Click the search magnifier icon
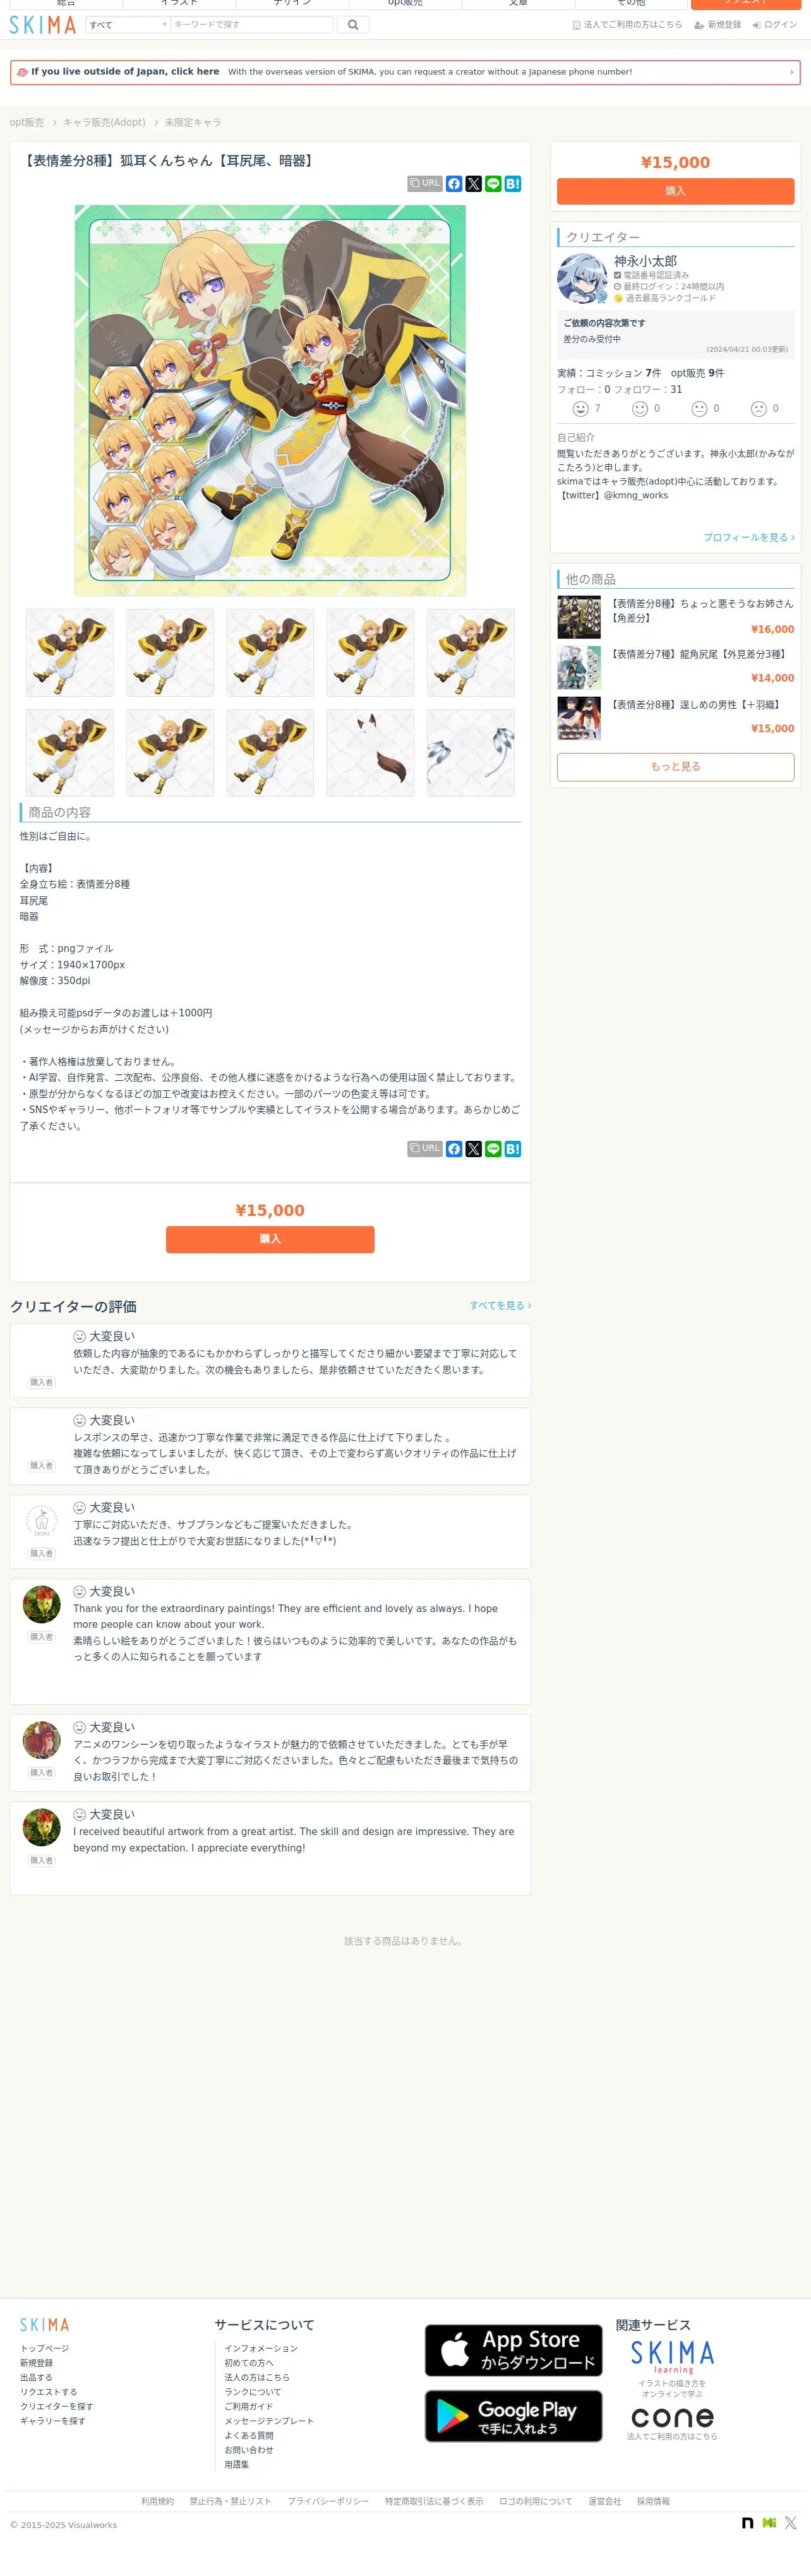This screenshot has width=811, height=2576. [x=353, y=25]
